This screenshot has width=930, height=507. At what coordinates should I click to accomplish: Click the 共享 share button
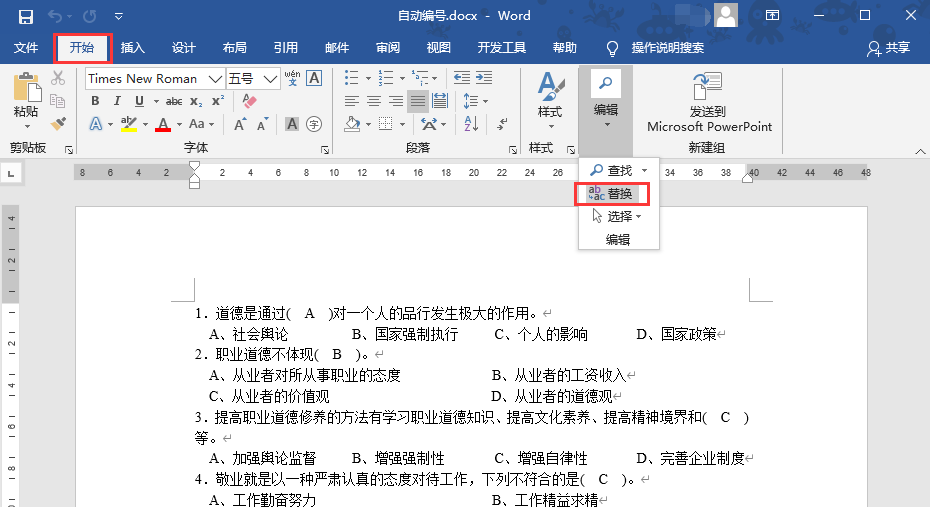click(888, 47)
